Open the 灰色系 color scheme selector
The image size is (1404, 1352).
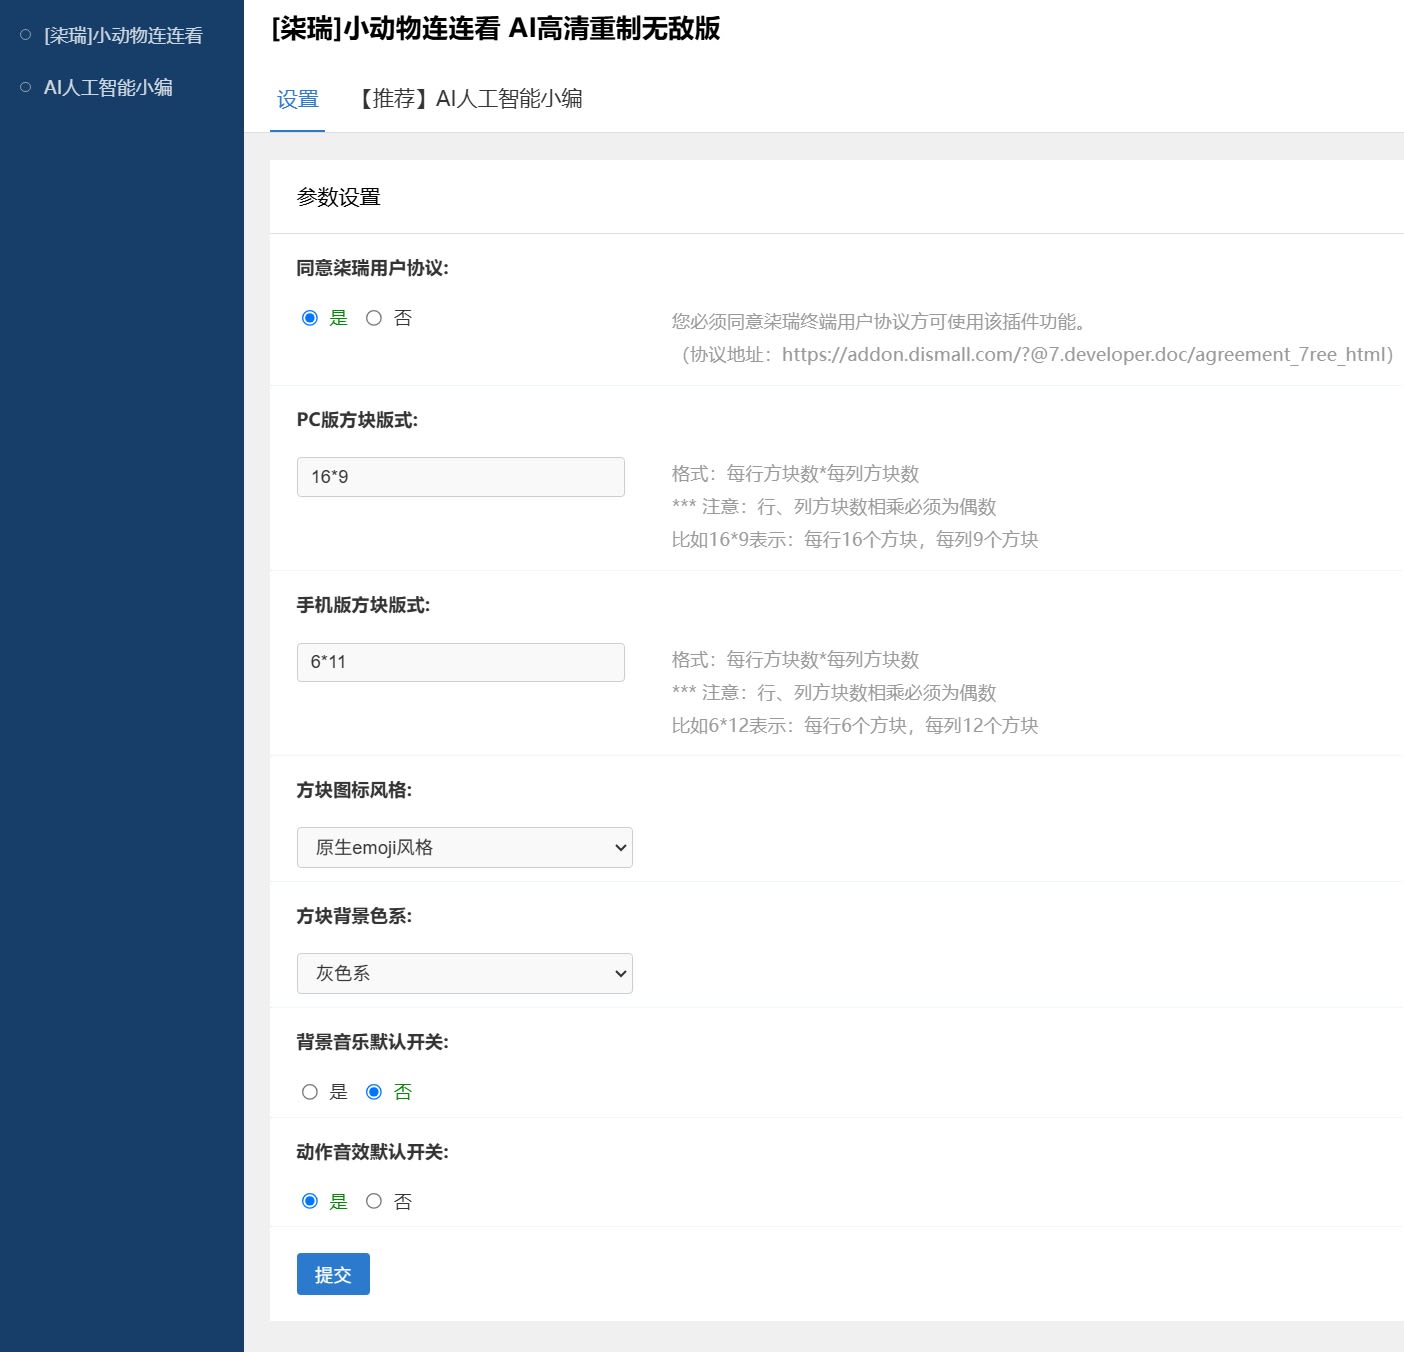[x=464, y=973]
